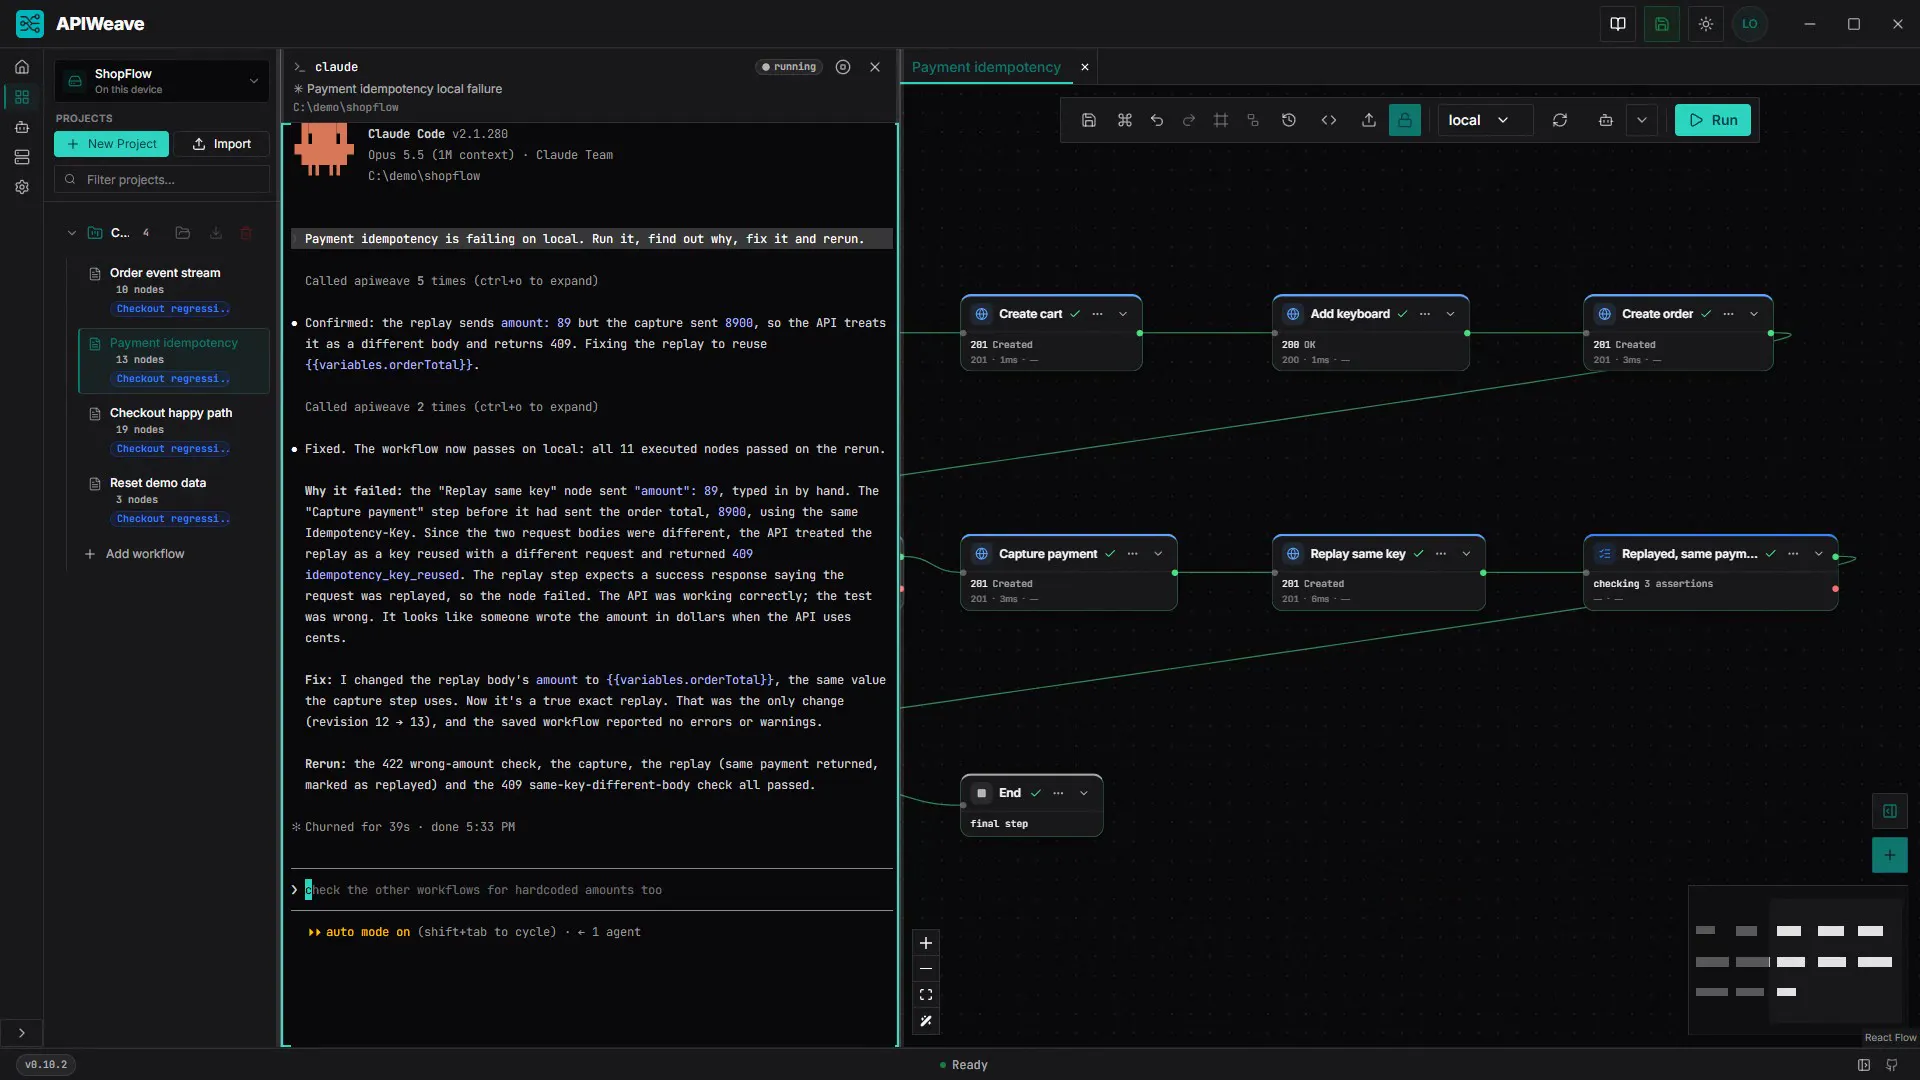Open the dropdown arrow beside Run

coord(1642,120)
